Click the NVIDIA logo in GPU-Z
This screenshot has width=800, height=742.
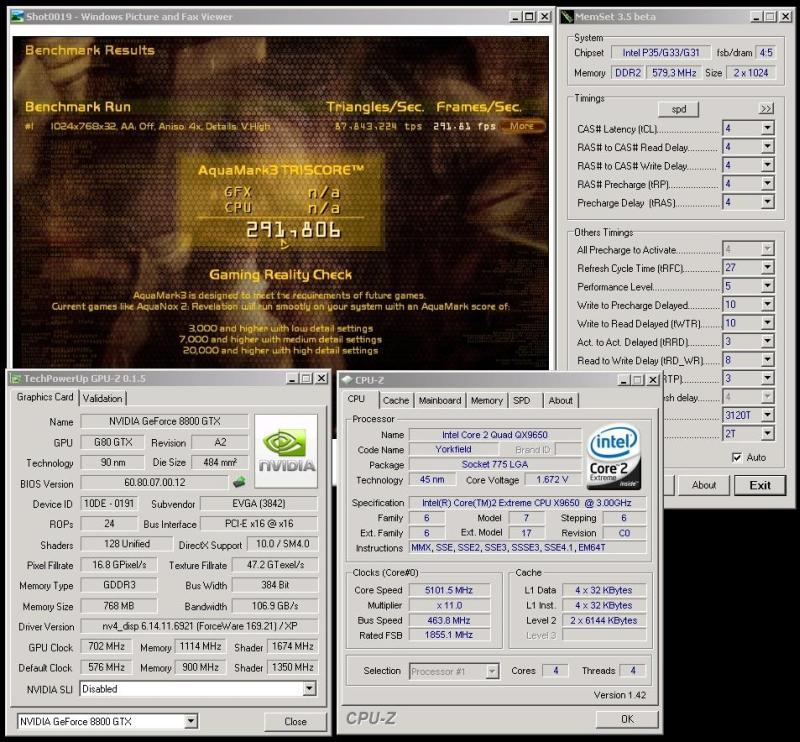click(x=286, y=451)
